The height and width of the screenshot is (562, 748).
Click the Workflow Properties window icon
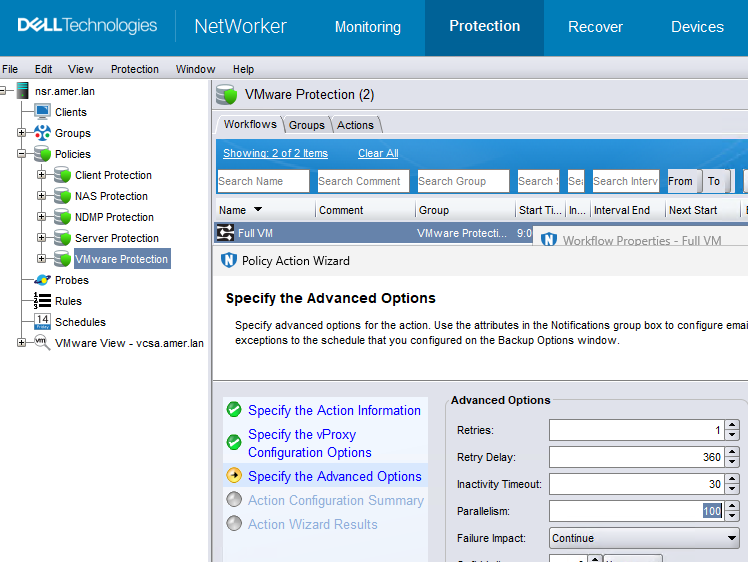[549, 239]
